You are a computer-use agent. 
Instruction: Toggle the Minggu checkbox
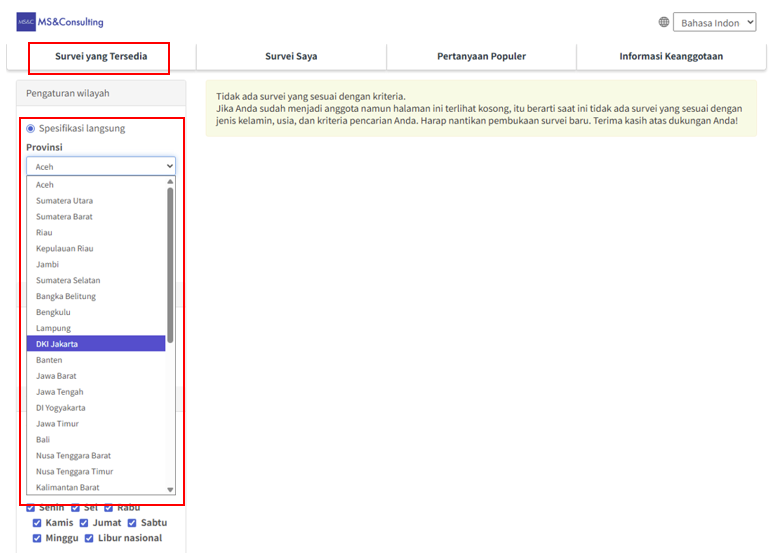click(x=37, y=538)
